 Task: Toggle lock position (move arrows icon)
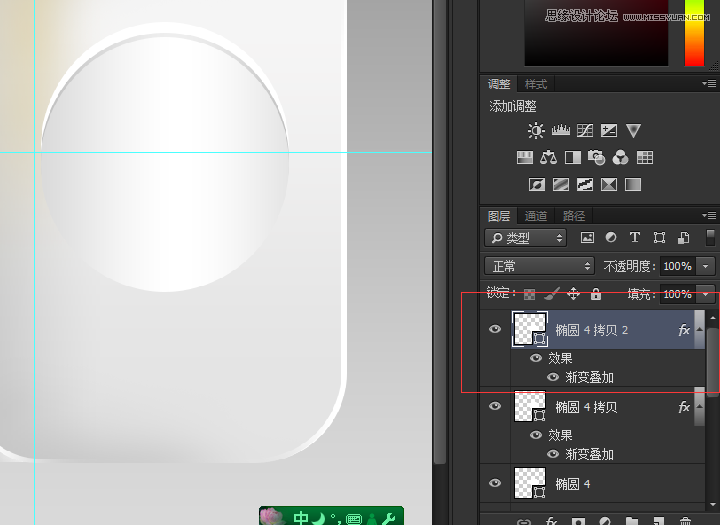(x=574, y=294)
